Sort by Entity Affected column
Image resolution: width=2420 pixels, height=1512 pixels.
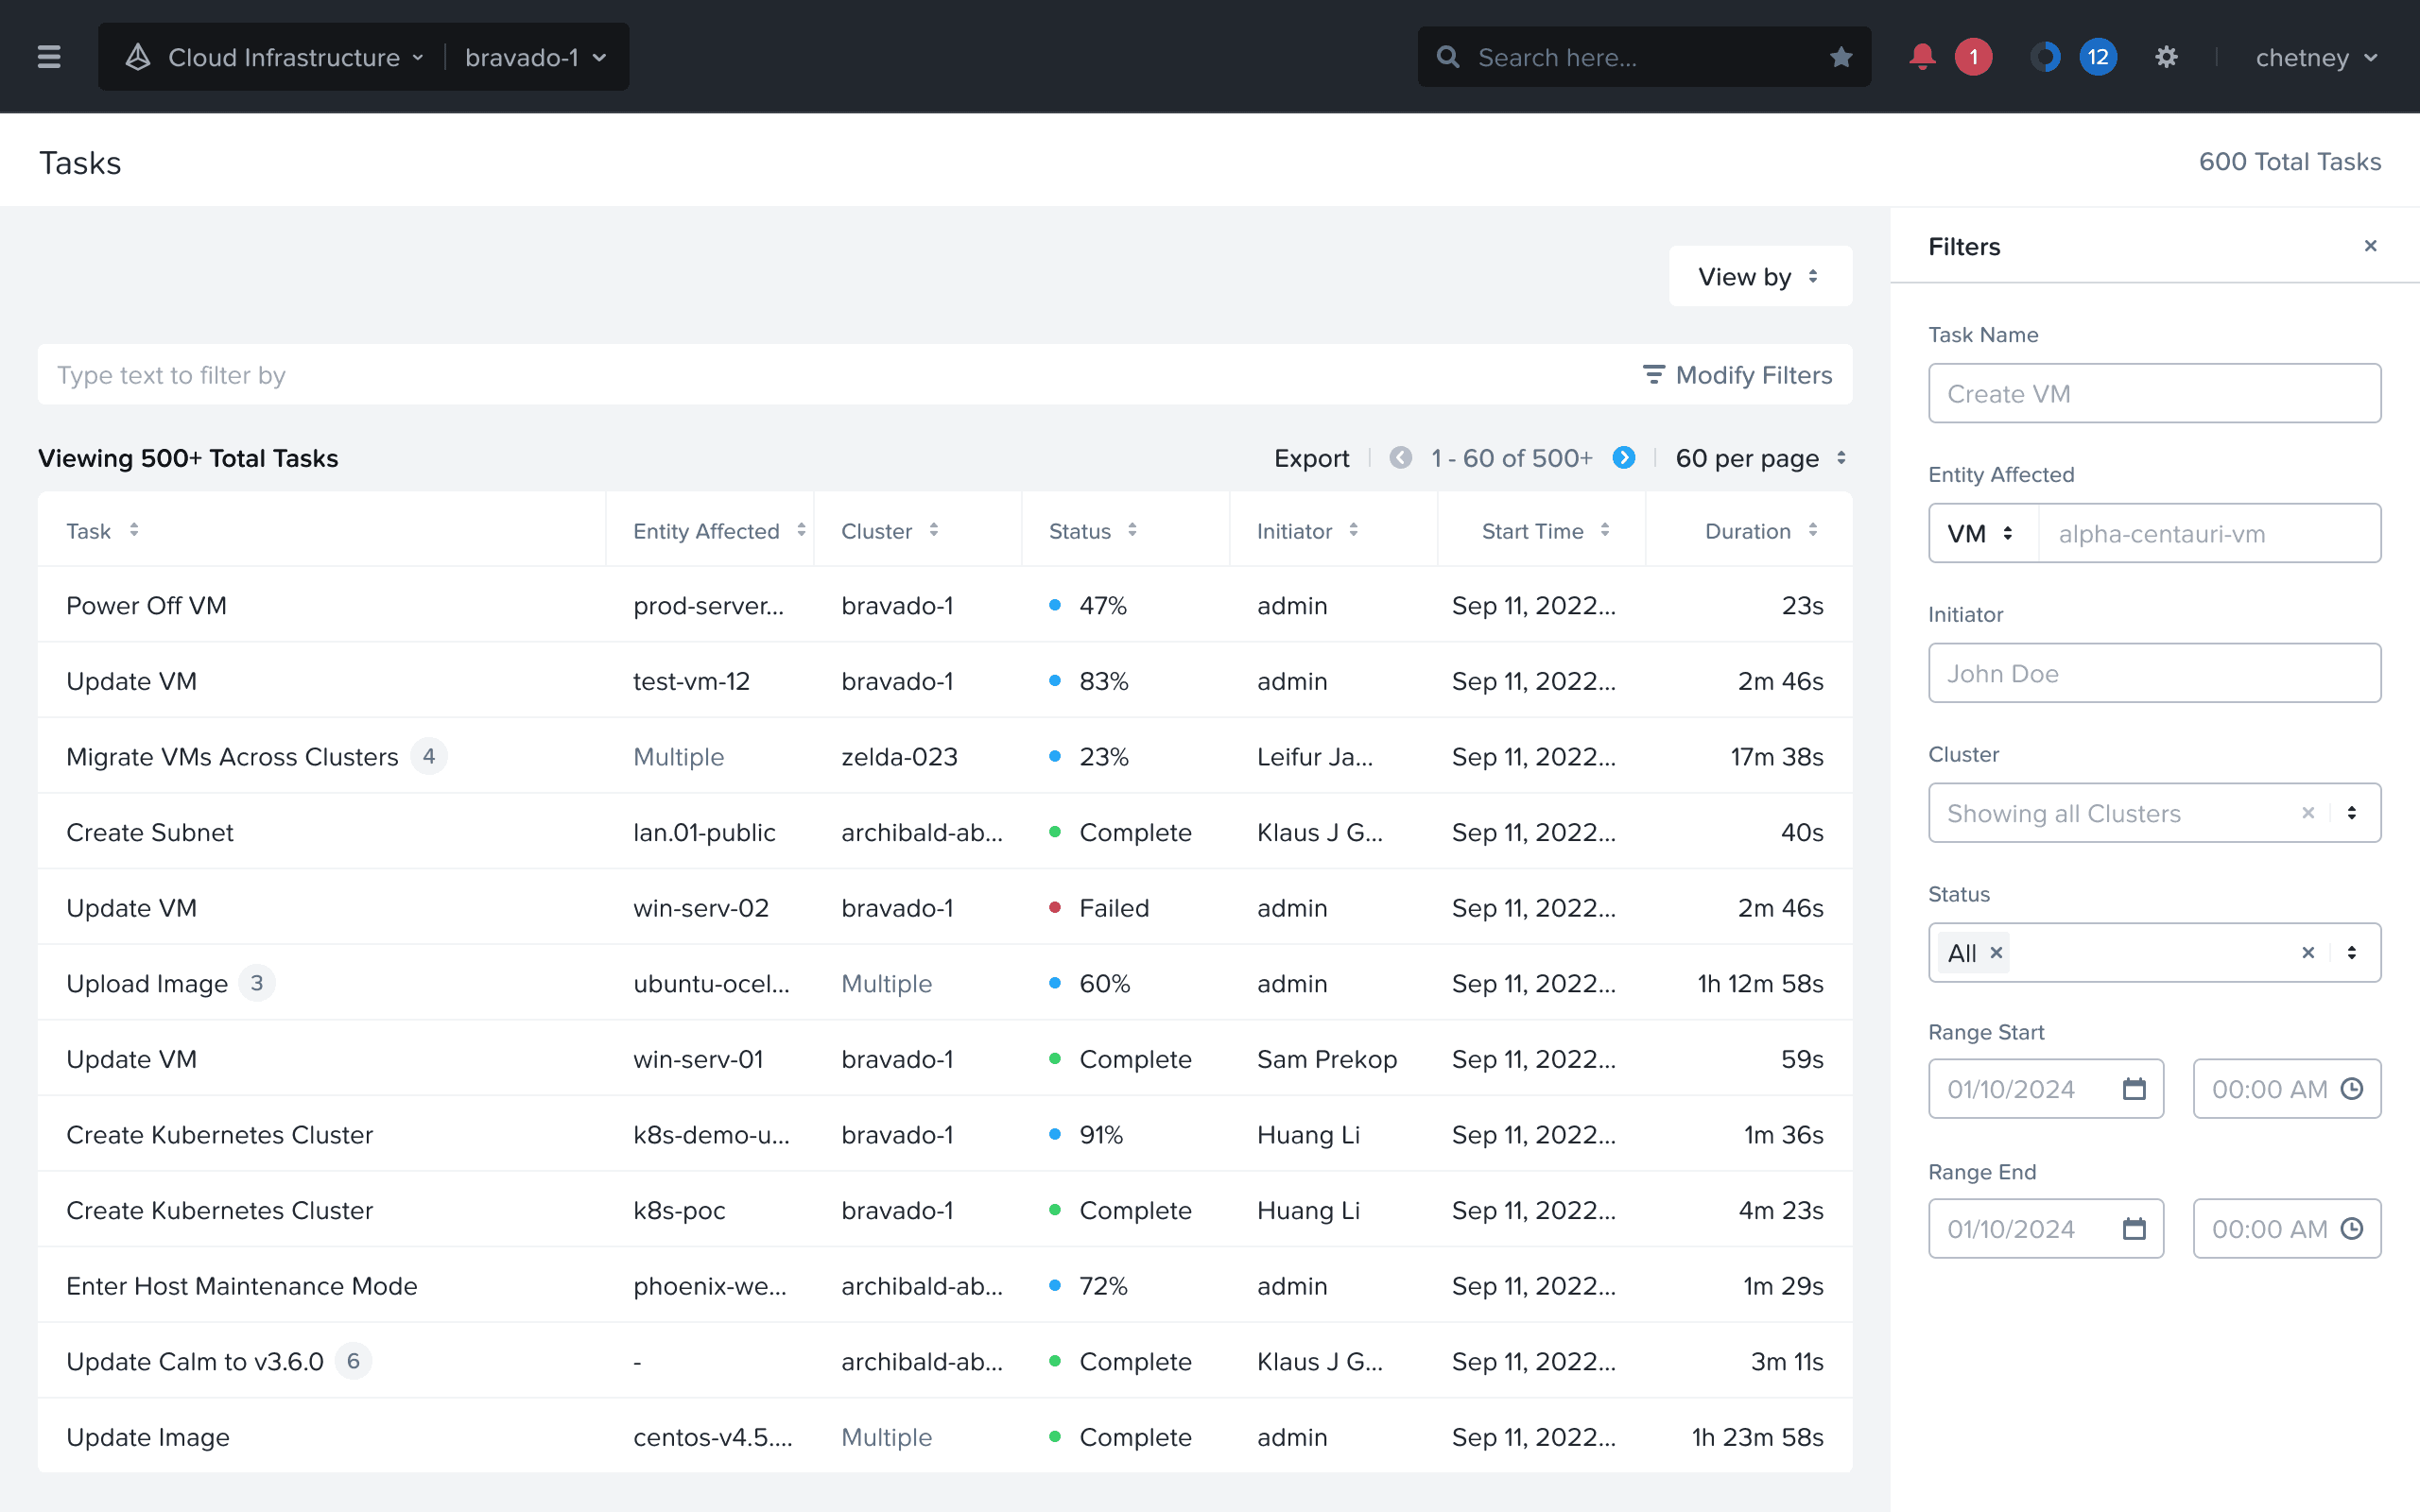tap(801, 531)
